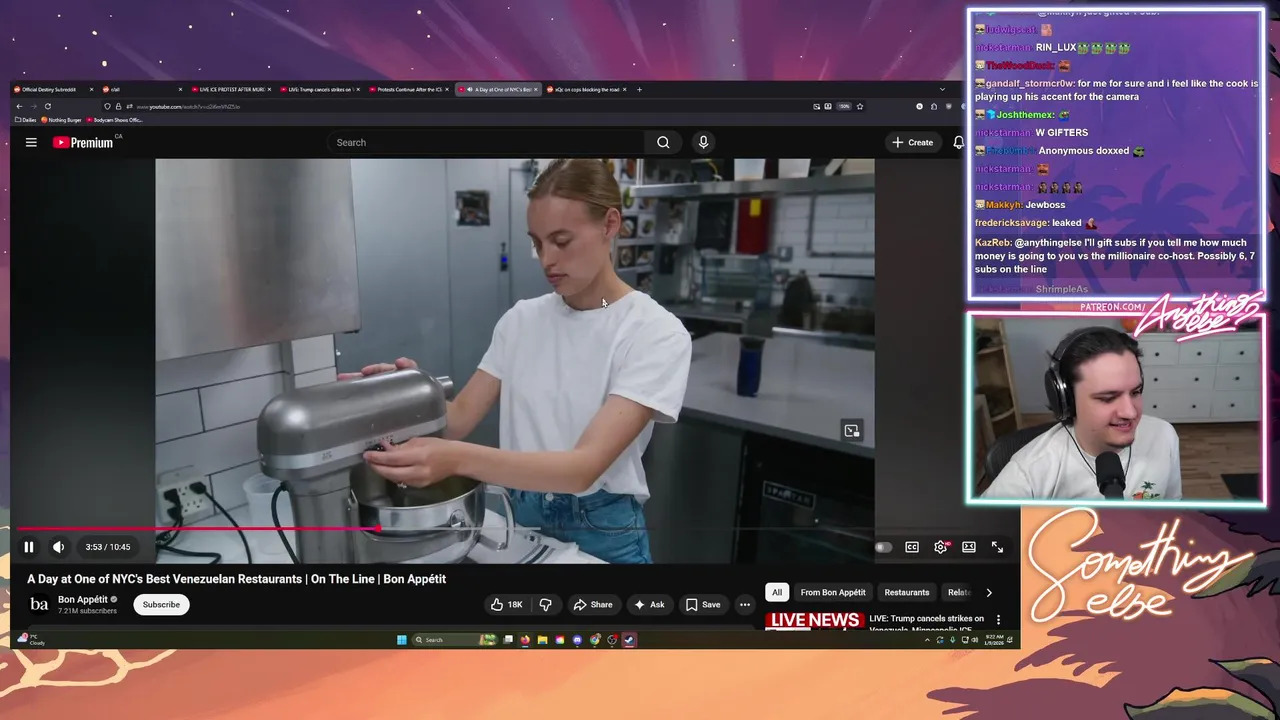This screenshot has height=720, width=1280.
Task: Open the taskbar clock and date
Action: pos(994,640)
